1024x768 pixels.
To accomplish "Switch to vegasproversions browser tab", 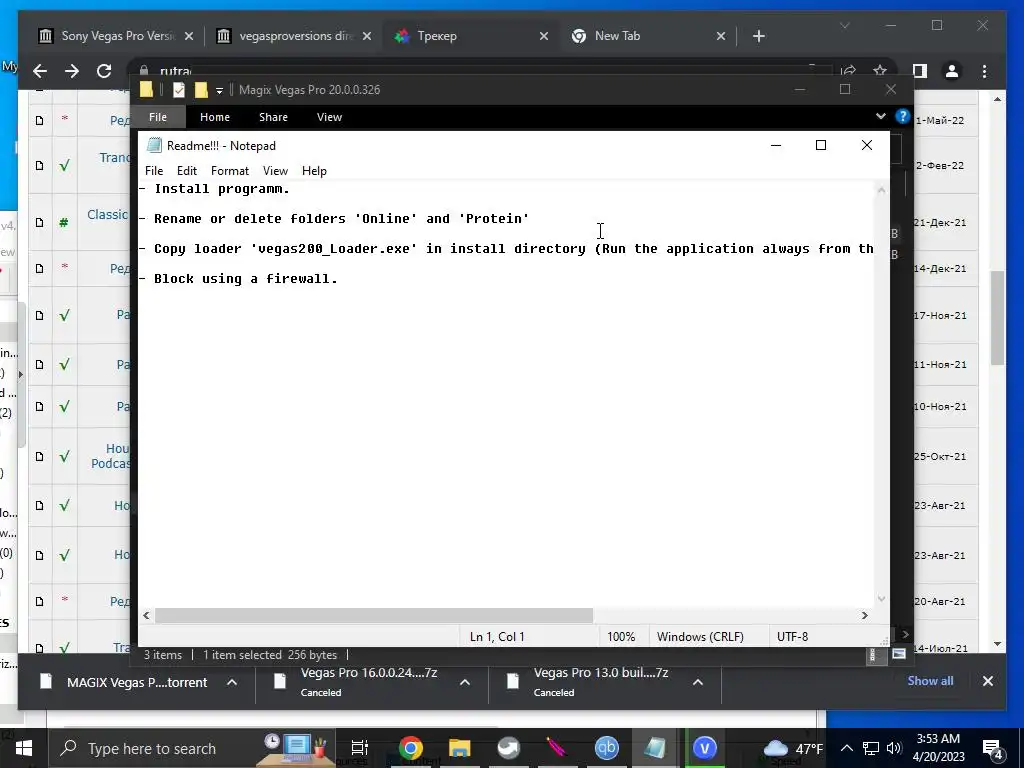I will (x=295, y=36).
